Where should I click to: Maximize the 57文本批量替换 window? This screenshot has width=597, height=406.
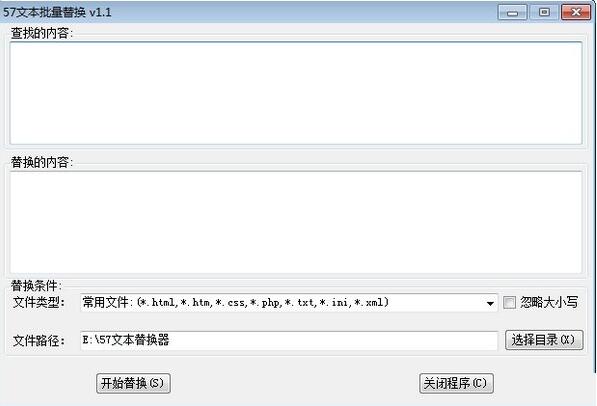[544, 12]
